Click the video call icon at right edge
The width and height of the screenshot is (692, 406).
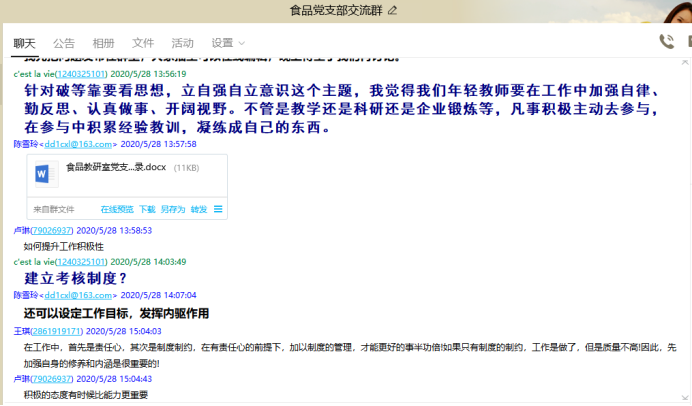[x=689, y=42]
